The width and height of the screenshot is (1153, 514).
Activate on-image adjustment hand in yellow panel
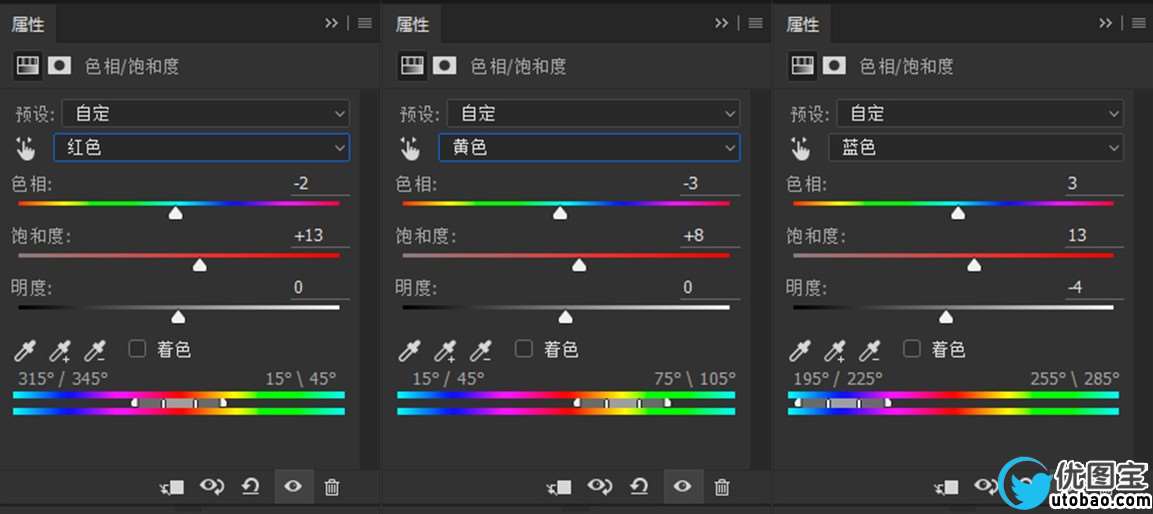410,149
